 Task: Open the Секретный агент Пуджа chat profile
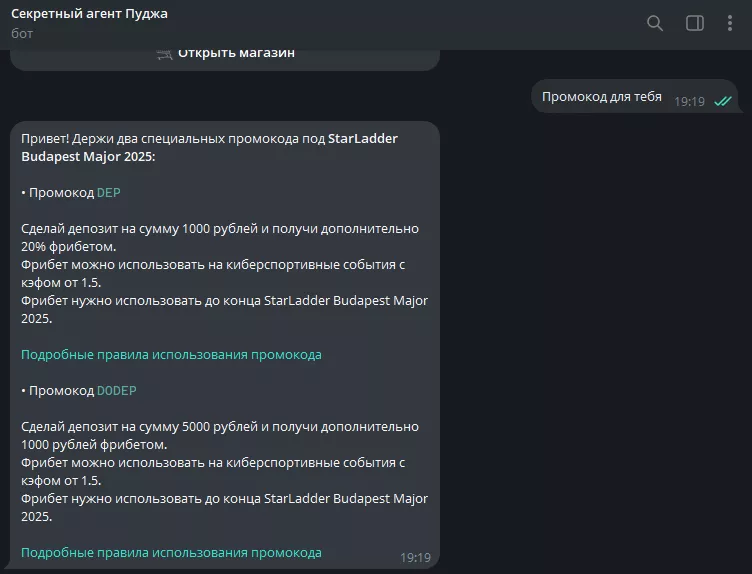[90, 14]
